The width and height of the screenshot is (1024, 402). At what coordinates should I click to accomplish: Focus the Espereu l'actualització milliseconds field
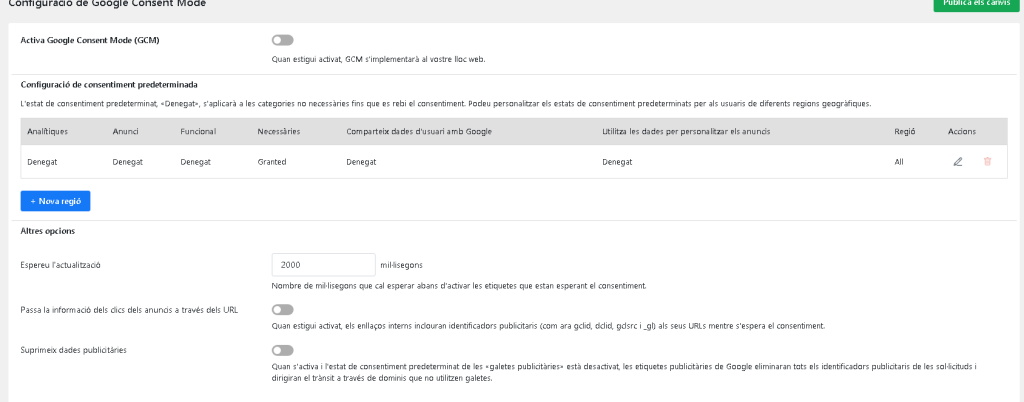[x=323, y=265]
